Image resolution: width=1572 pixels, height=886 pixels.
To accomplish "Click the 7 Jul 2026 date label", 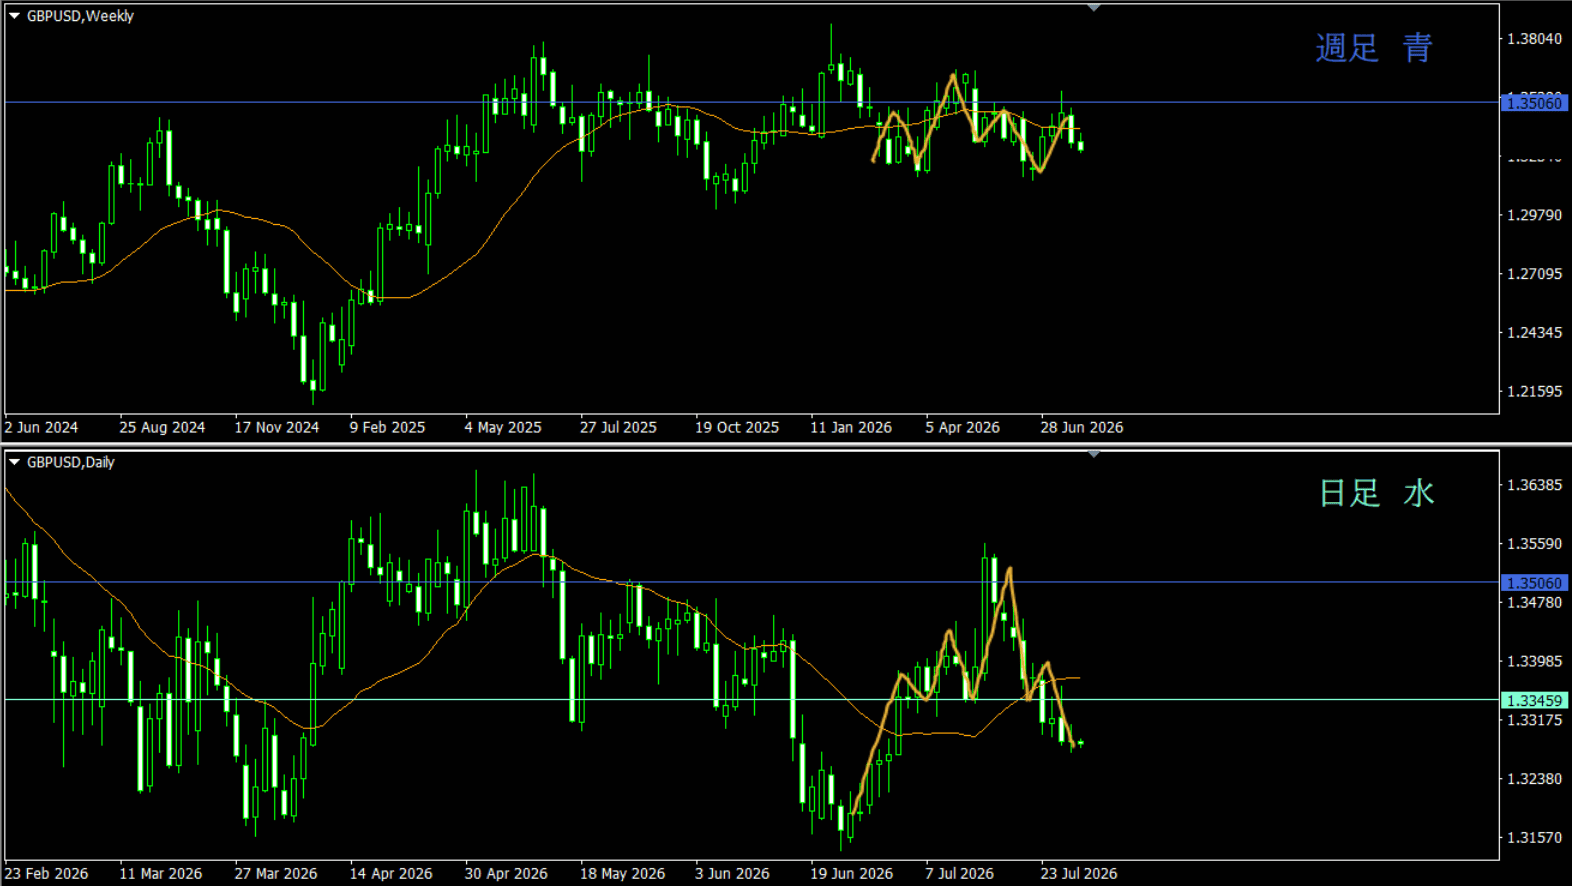I will pyautogui.click(x=959, y=873).
